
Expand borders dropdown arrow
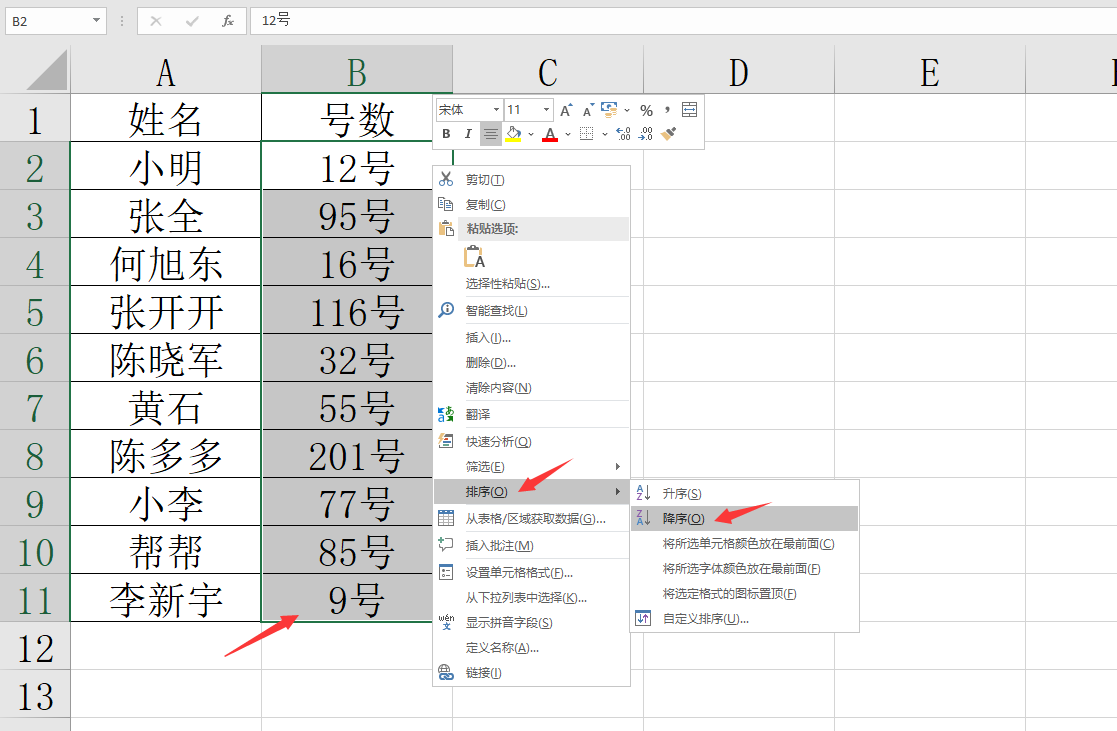[x=604, y=134]
